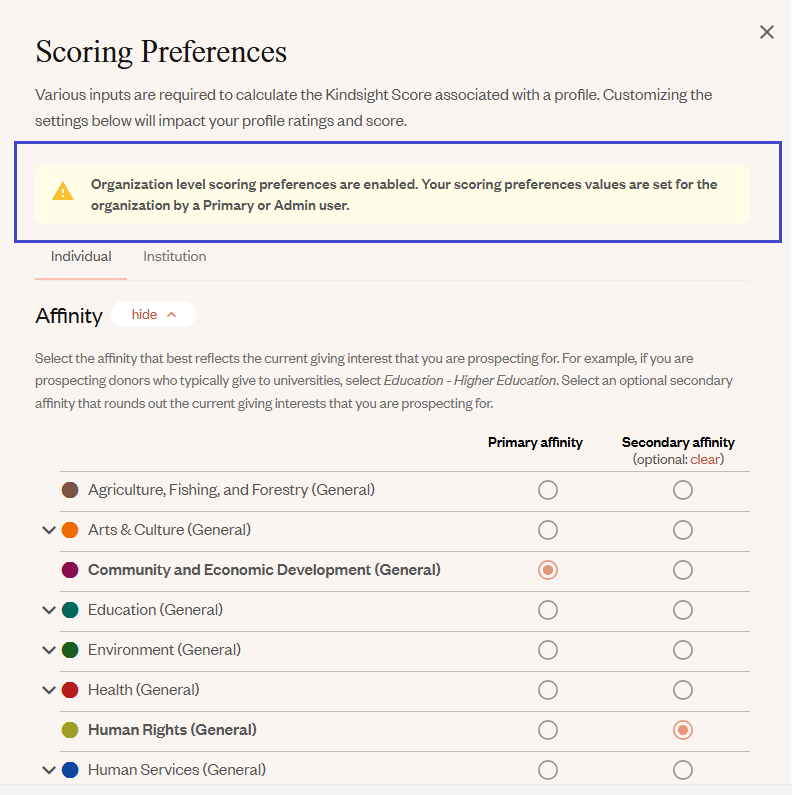Expand the Arts & Culture subcategories
Screen dimensions: 792x795
[x=49, y=530]
